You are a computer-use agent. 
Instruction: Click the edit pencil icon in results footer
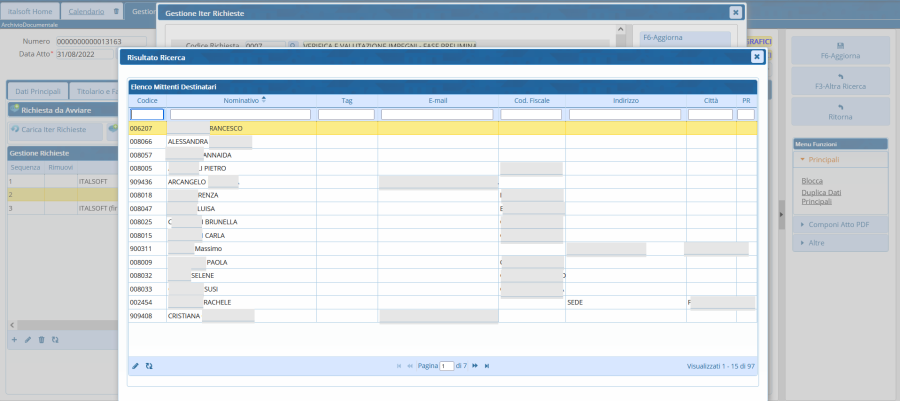click(x=136, y=366)
